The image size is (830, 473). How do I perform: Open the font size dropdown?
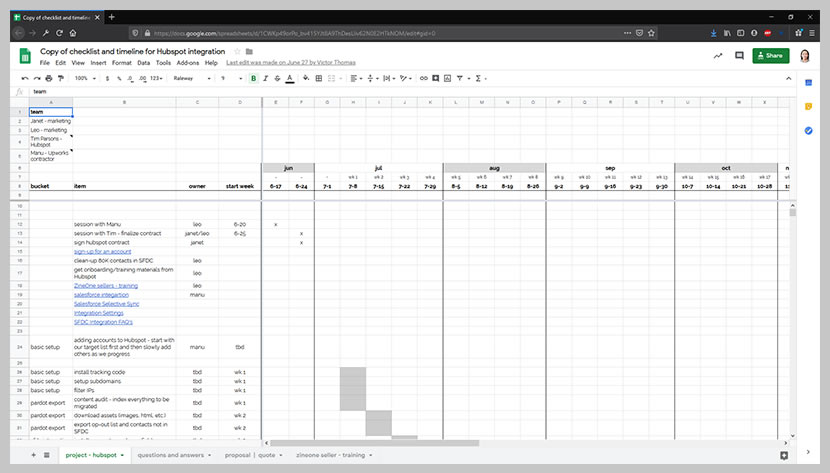[x=231, y=78]
